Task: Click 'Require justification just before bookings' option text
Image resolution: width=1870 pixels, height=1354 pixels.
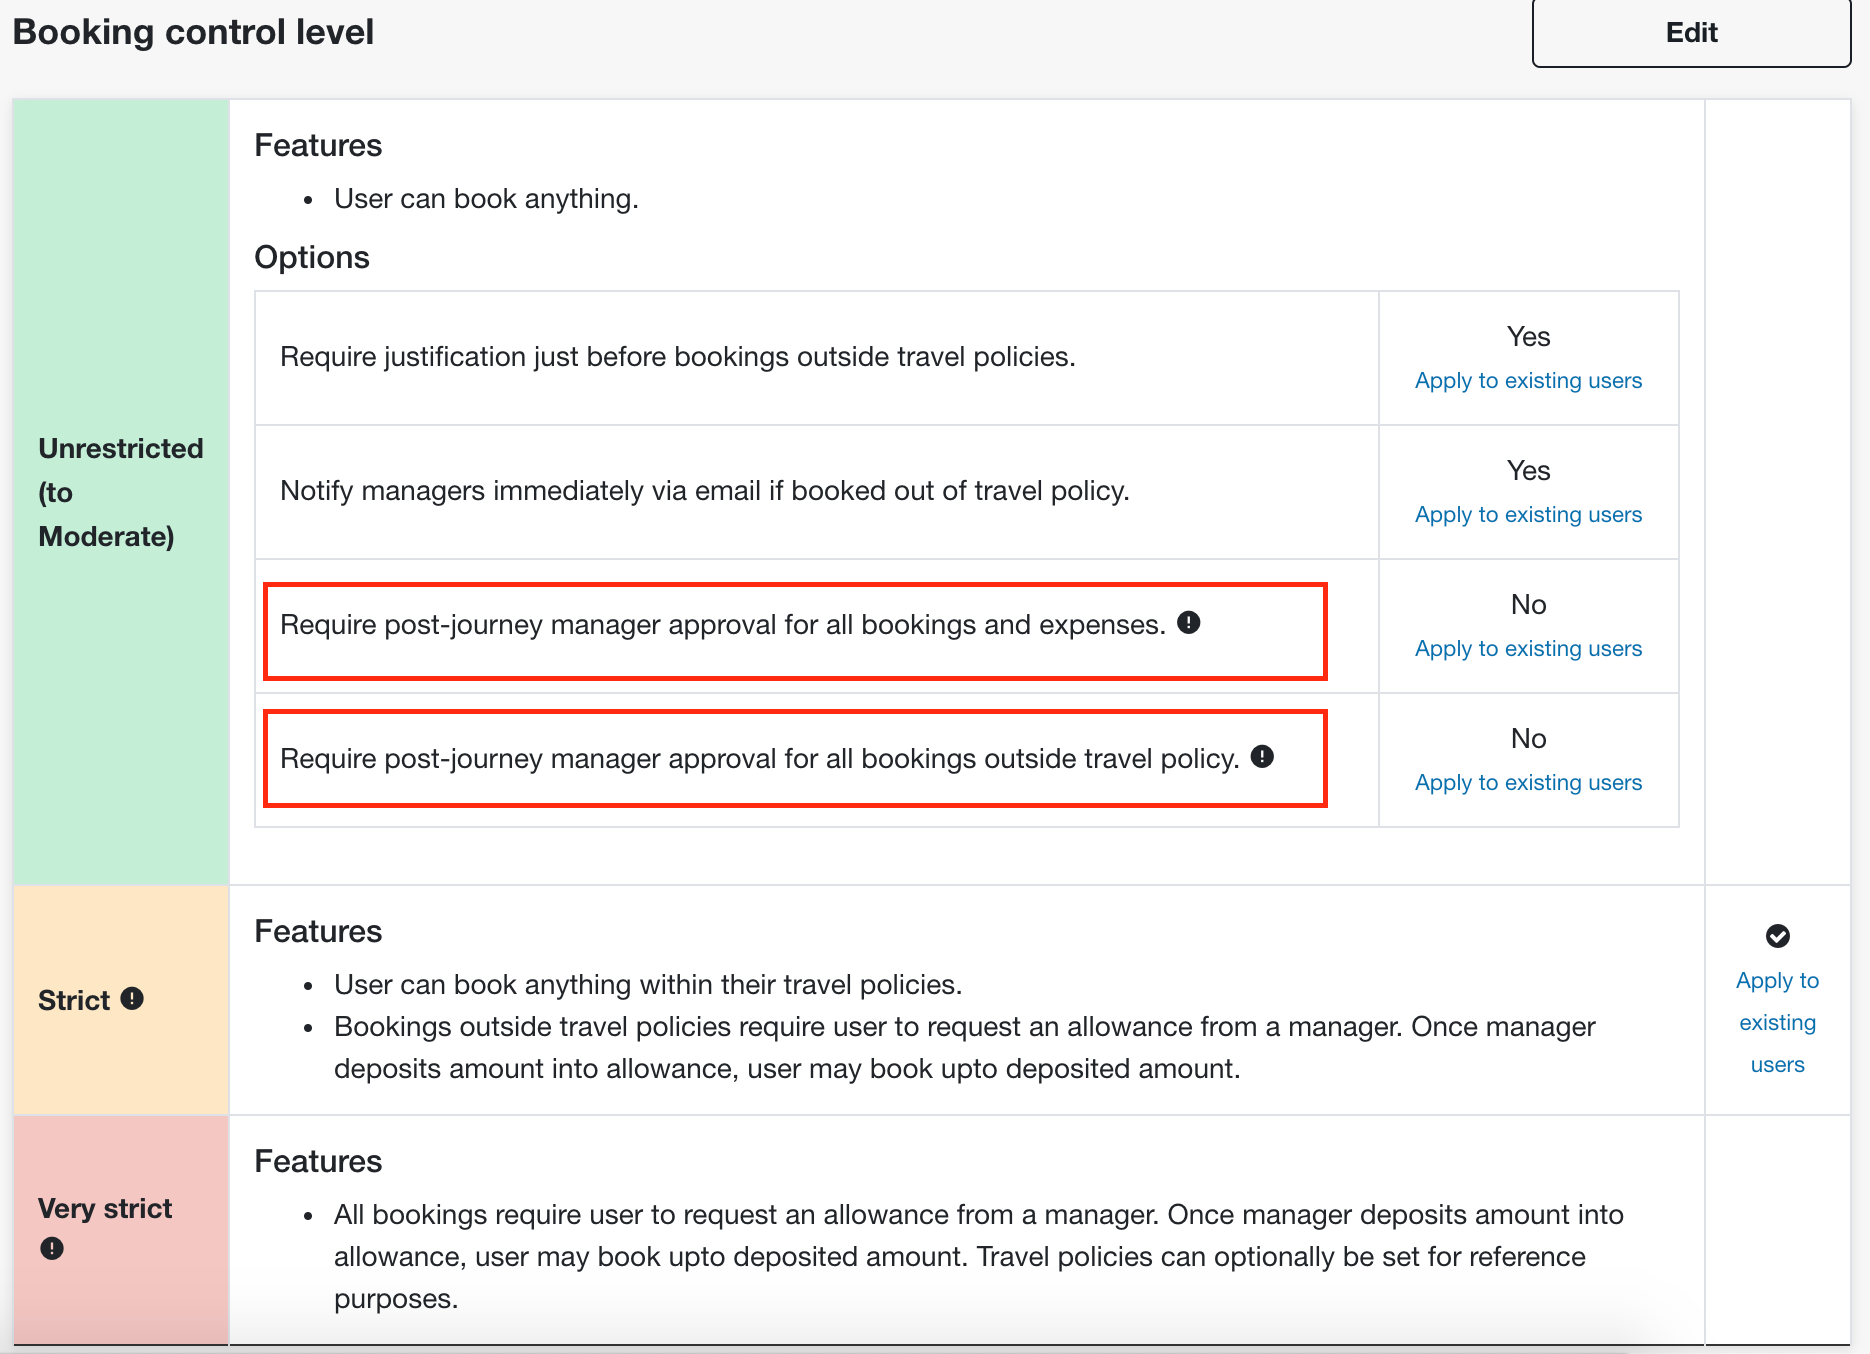Action: [x=677, y=357]
